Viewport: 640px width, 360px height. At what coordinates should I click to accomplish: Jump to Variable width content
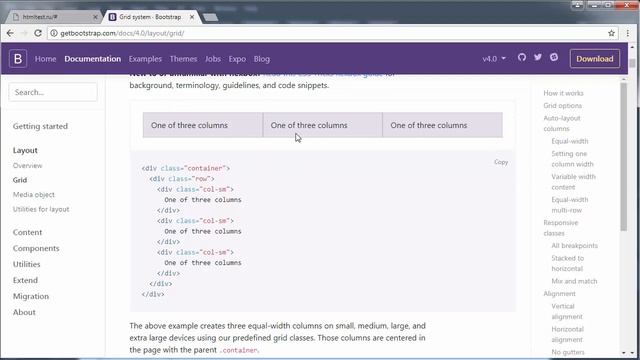pyautogui.click(x=573, y=182)
